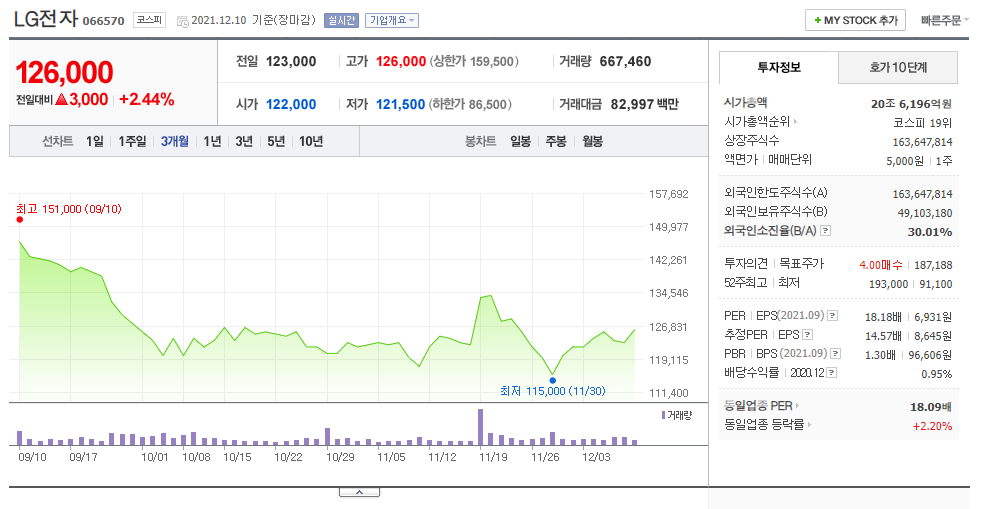
Task: Select the 3년 line chart
Action: [244, 141]
